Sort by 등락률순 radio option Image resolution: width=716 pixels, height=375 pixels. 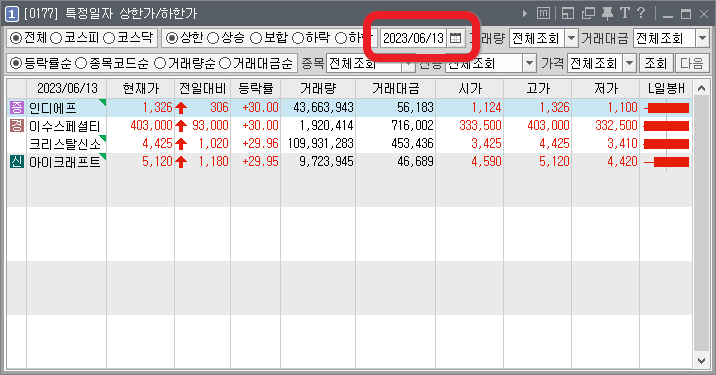coord(16,63)
